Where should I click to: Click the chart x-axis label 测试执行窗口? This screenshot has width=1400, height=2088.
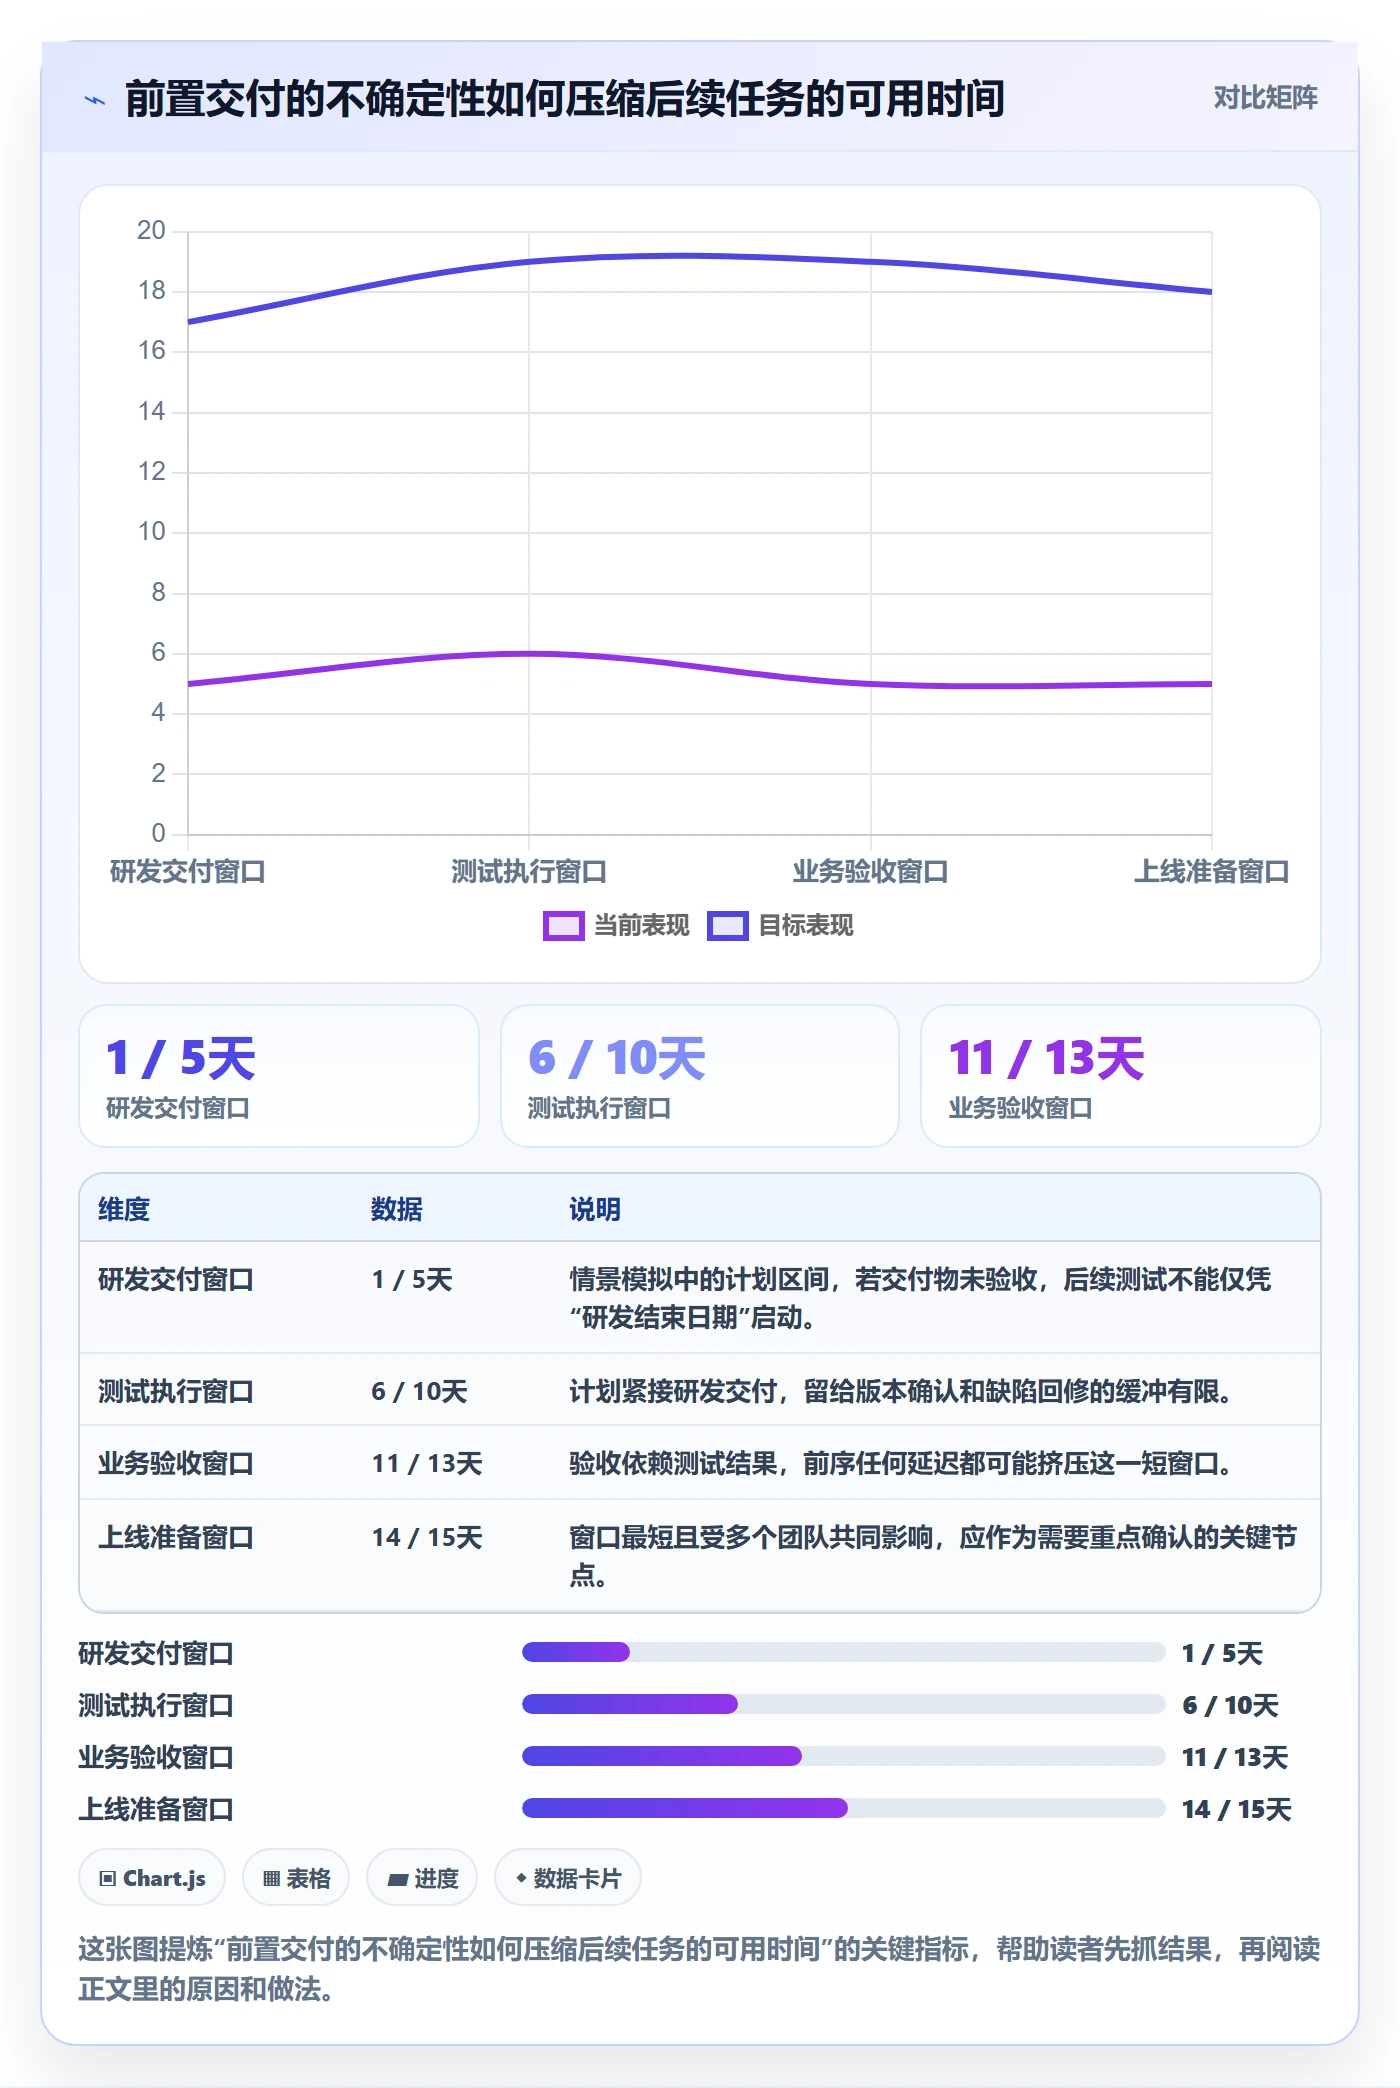(529, 872)
